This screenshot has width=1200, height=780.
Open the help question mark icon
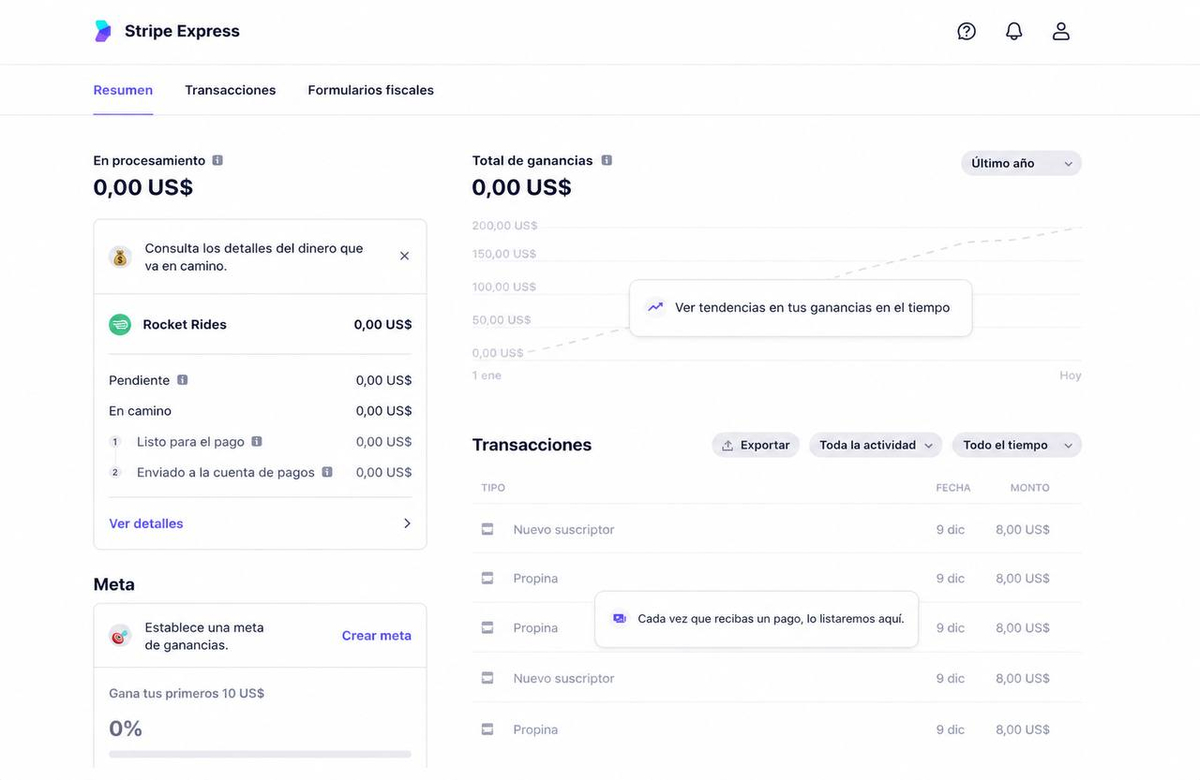coord(966,31)
